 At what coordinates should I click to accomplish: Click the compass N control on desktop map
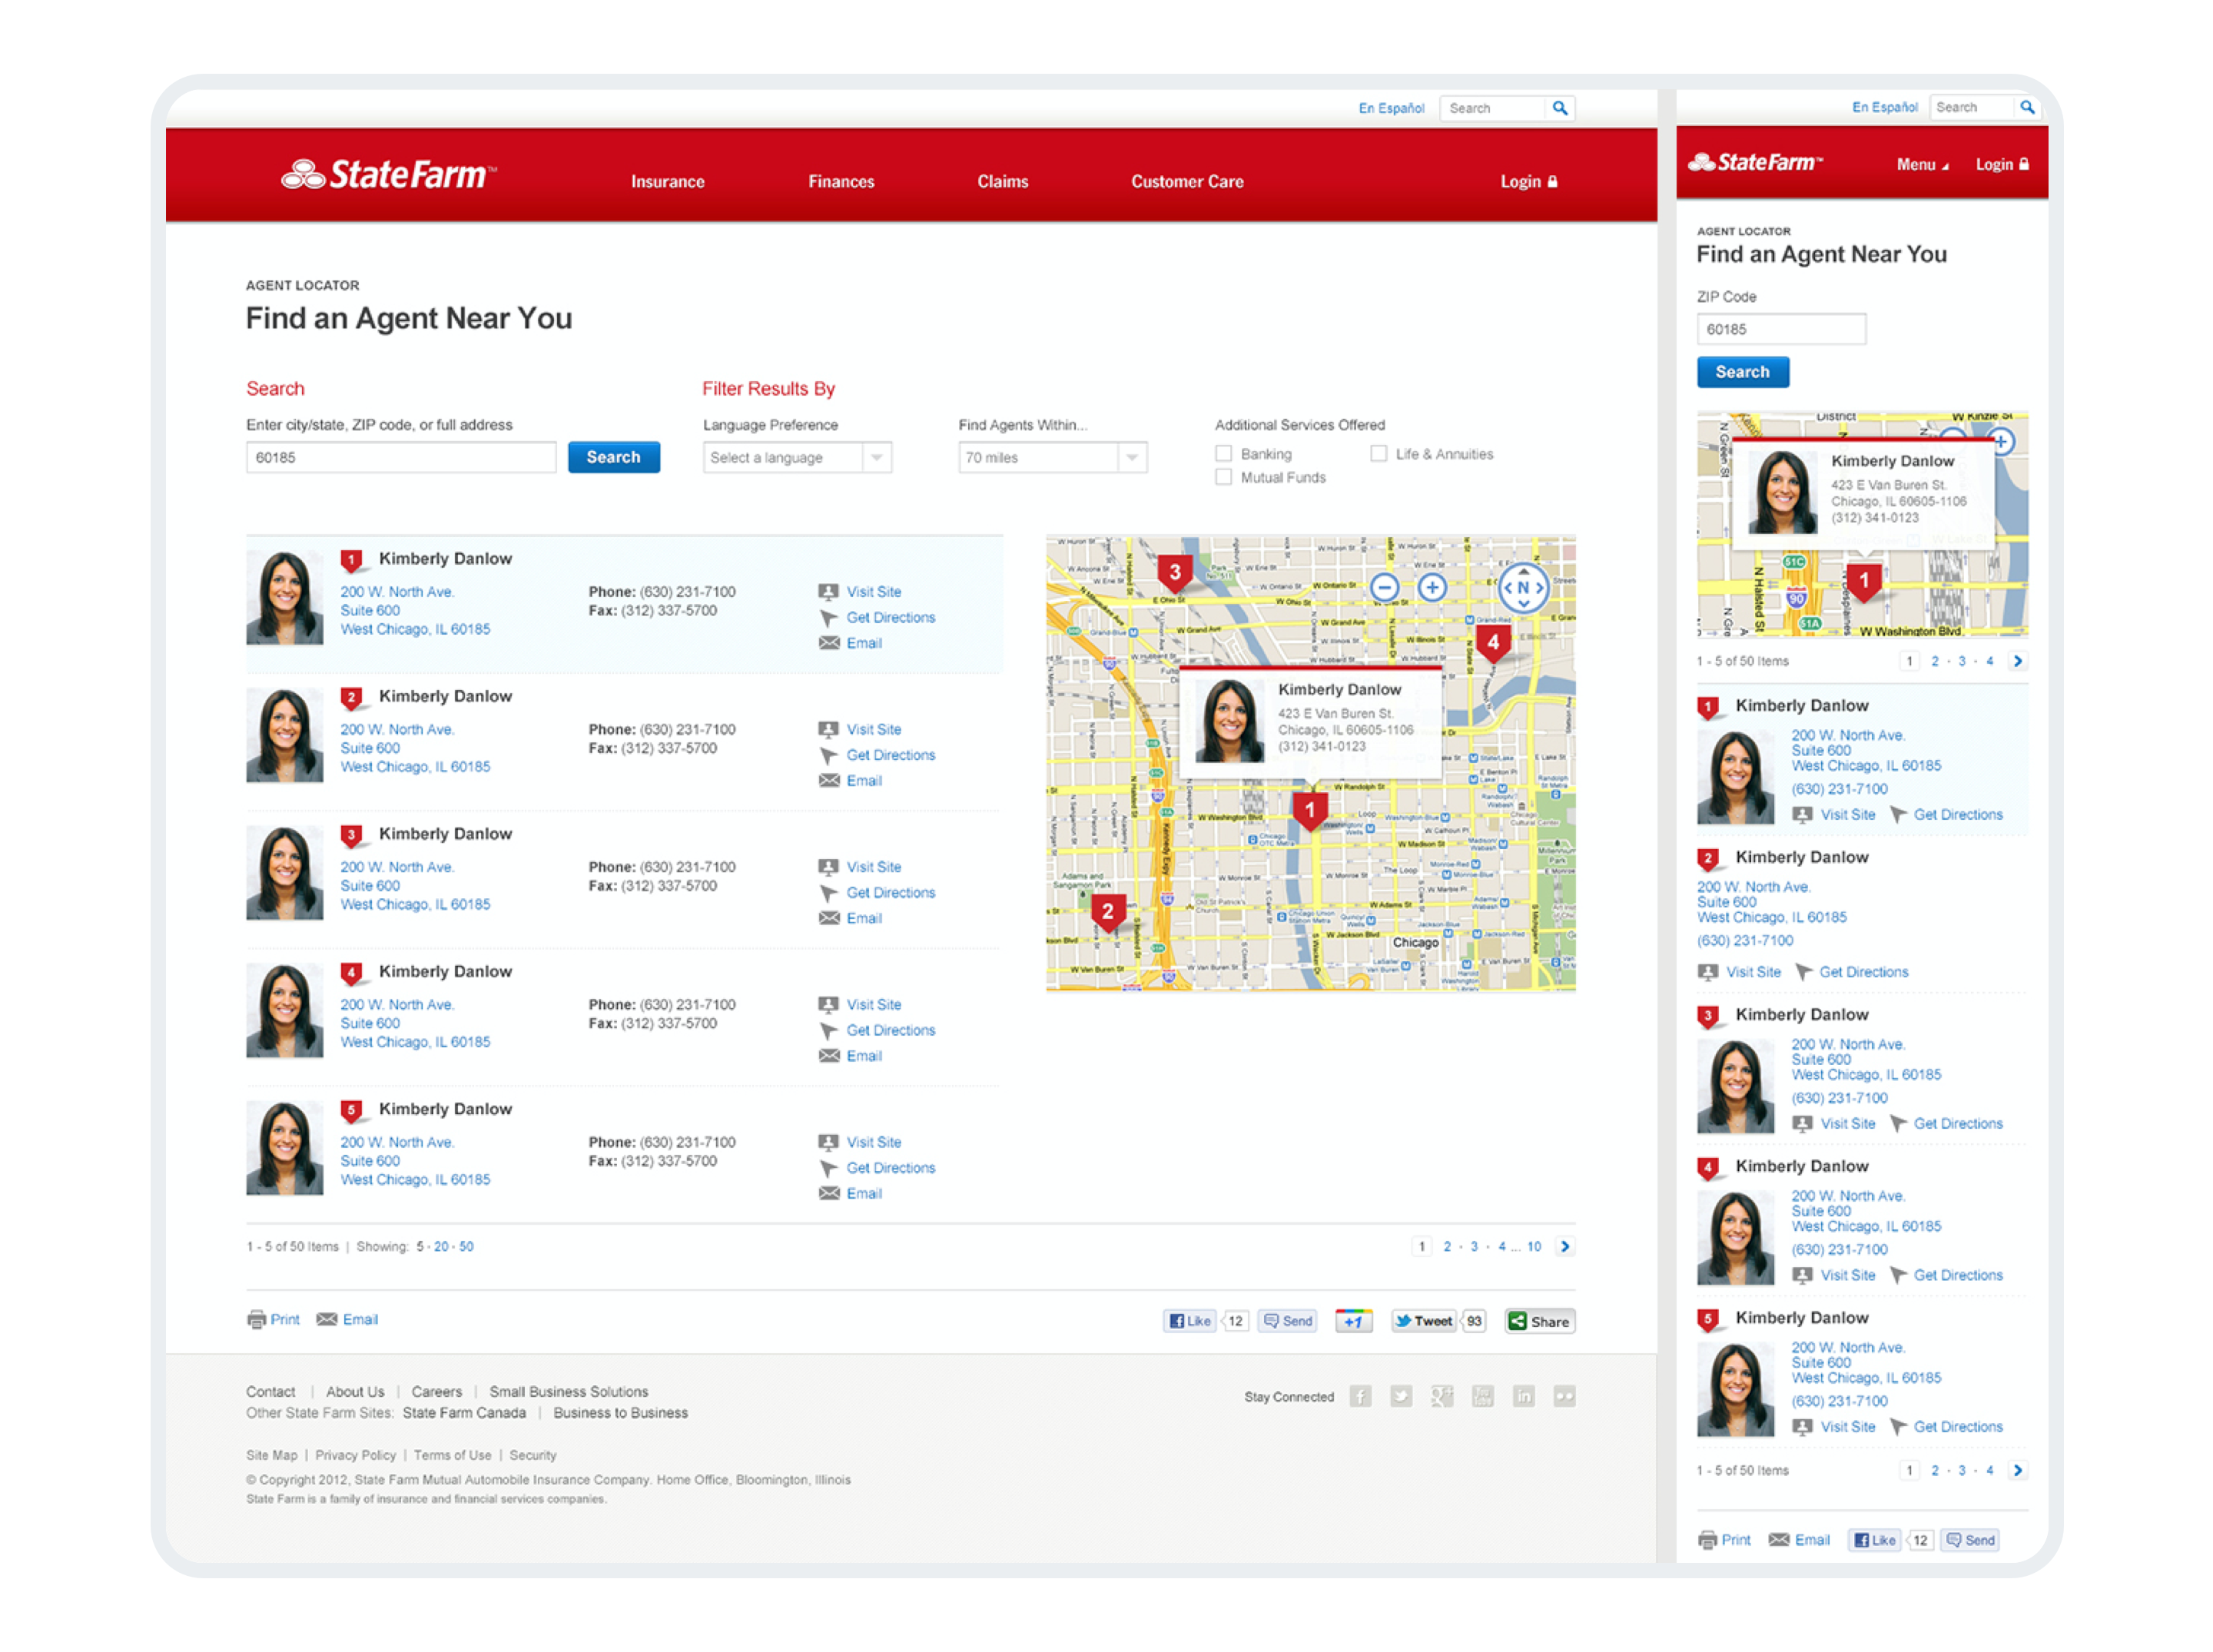coord(1522,588)
